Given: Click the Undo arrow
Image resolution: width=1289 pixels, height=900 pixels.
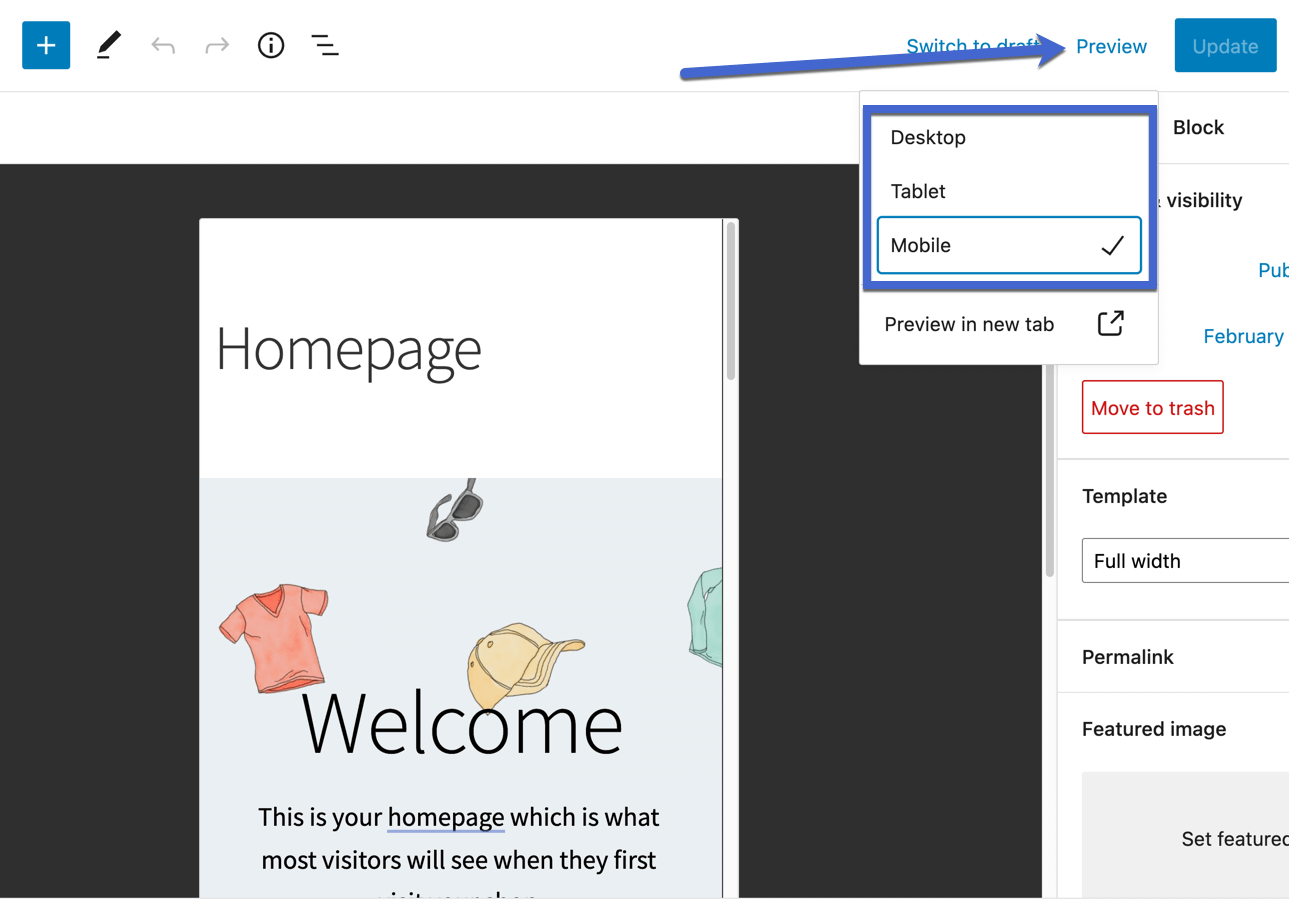Looking at the screenshot, I should coord(163,45).
